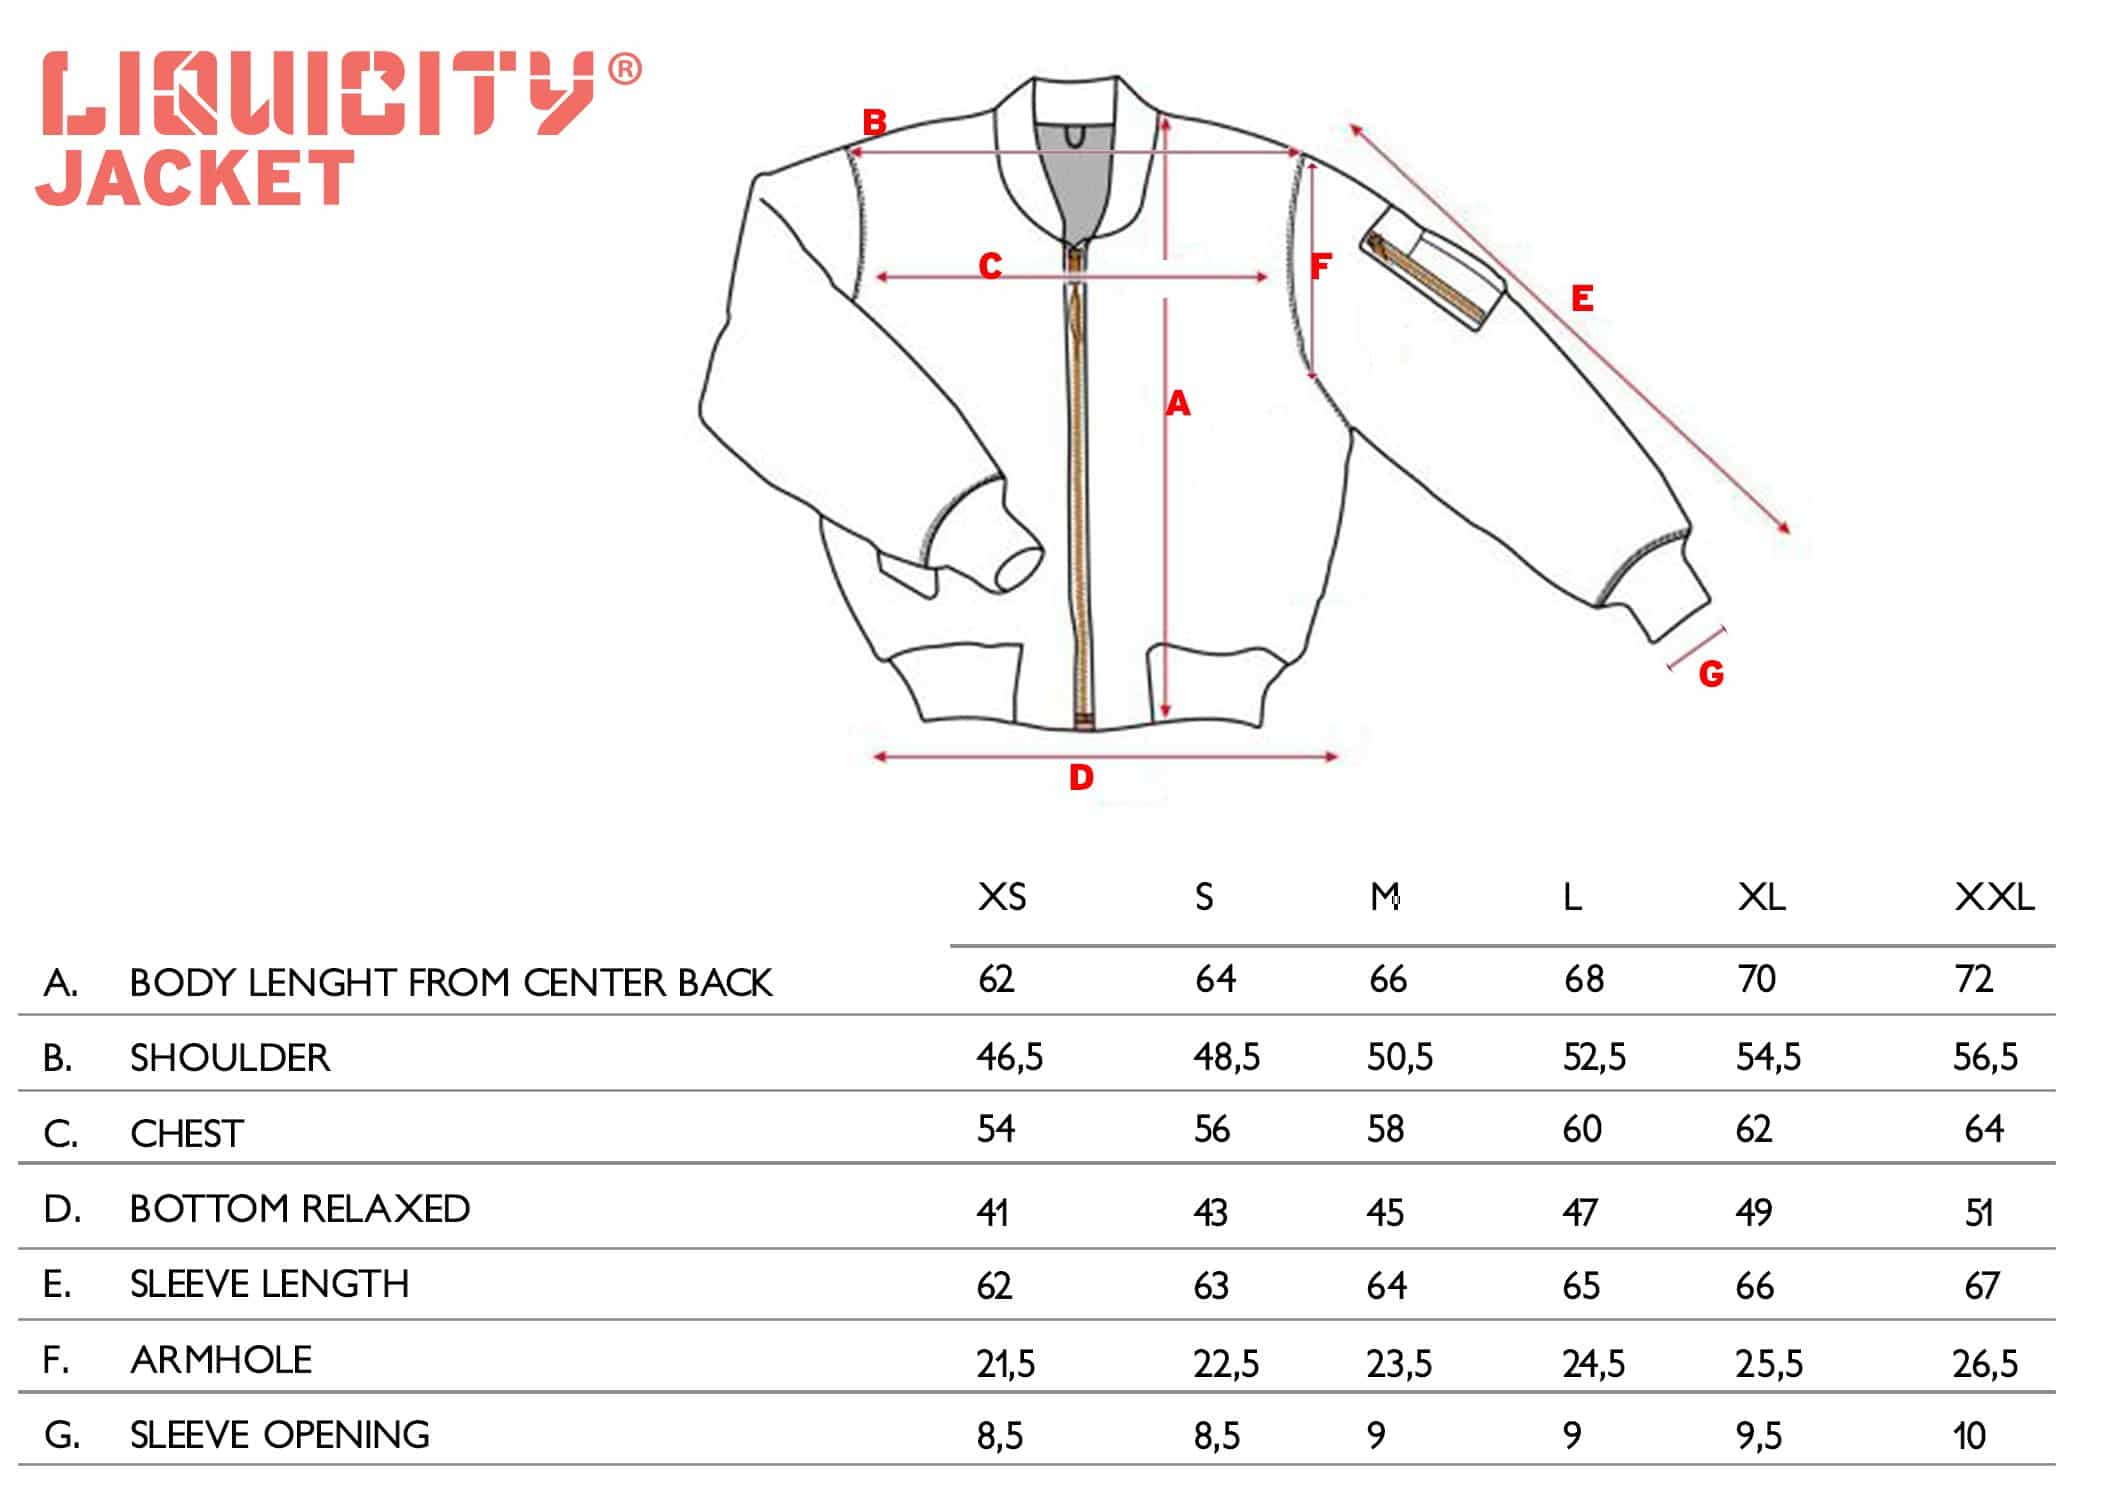The height and width of the screenshot is (1495, 2115).
Task: Click the ARMHOLE measurement row
Action: point(1058,1359)
